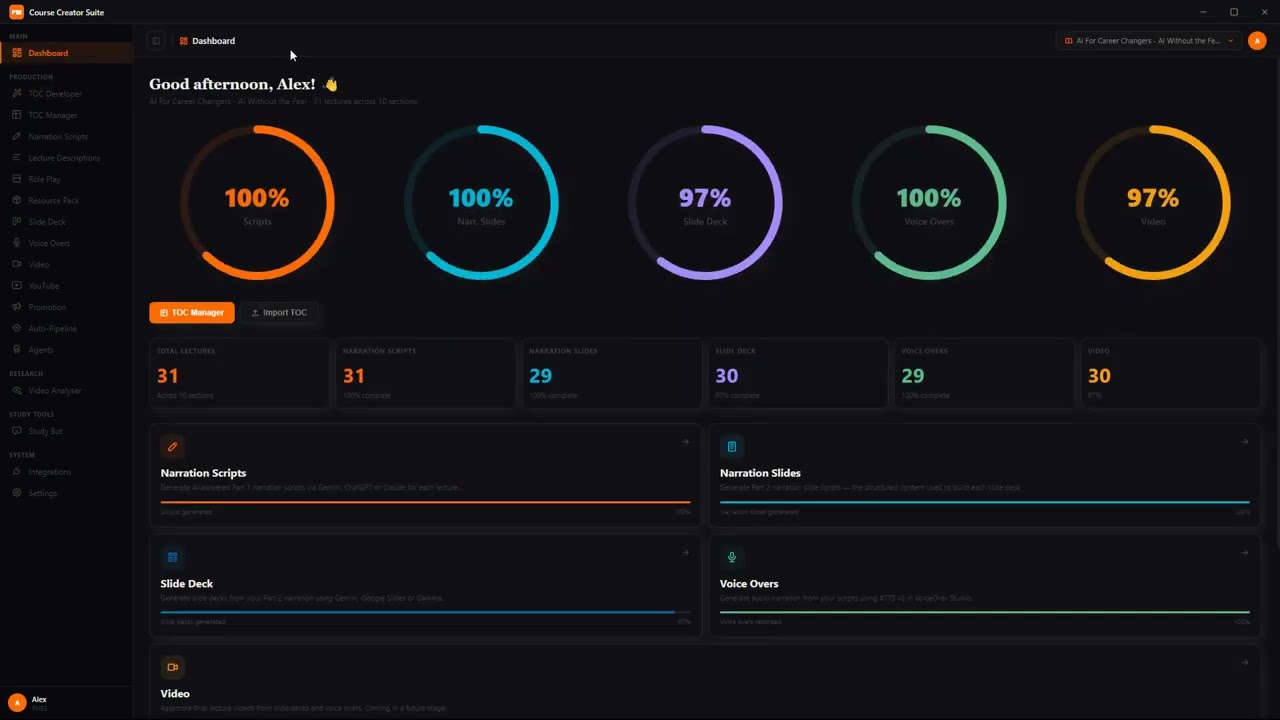Open Dashboard in the sidebar

pos(66,53)
